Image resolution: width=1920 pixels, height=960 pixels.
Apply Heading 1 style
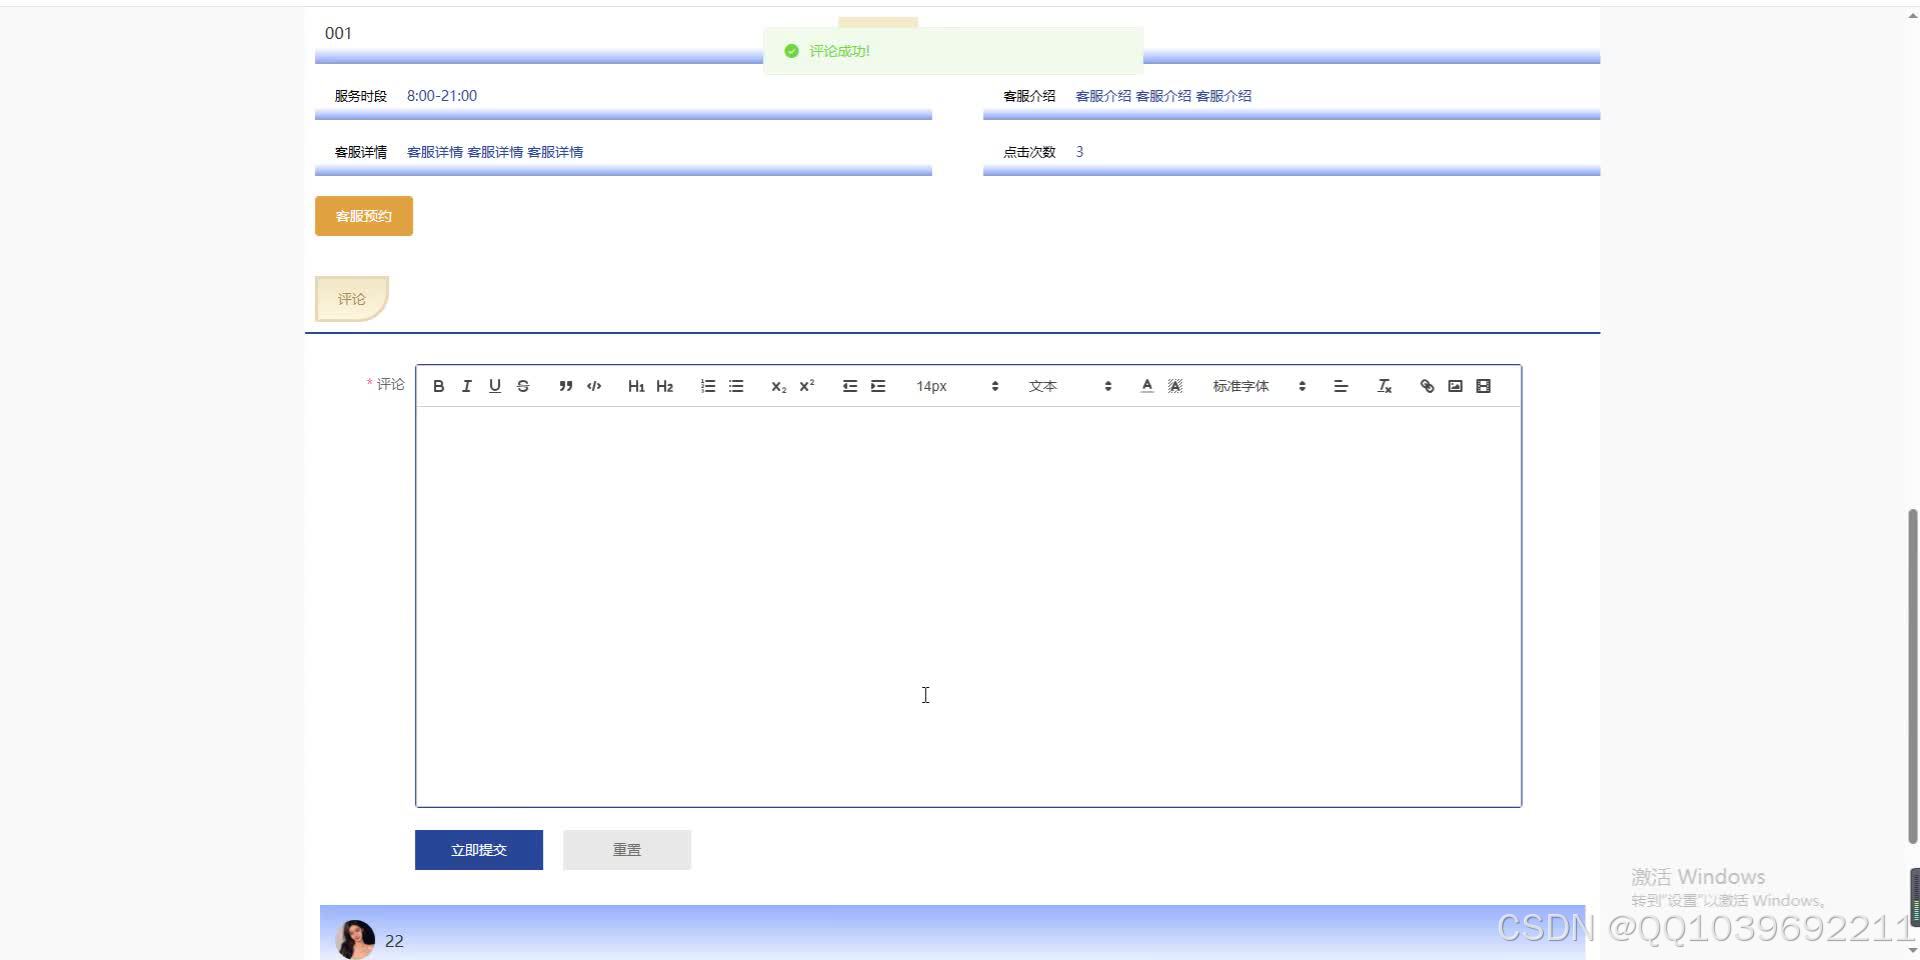(x=636, y=386)
